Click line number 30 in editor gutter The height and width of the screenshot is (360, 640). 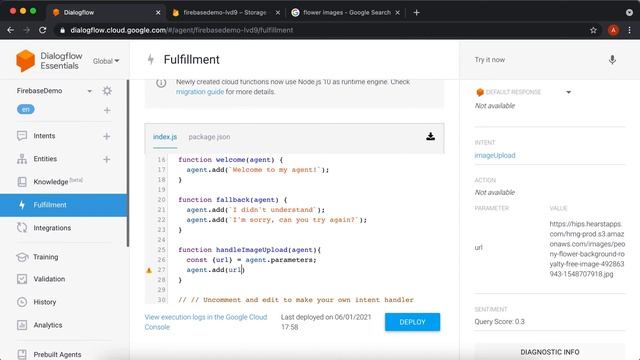(162, 300)
